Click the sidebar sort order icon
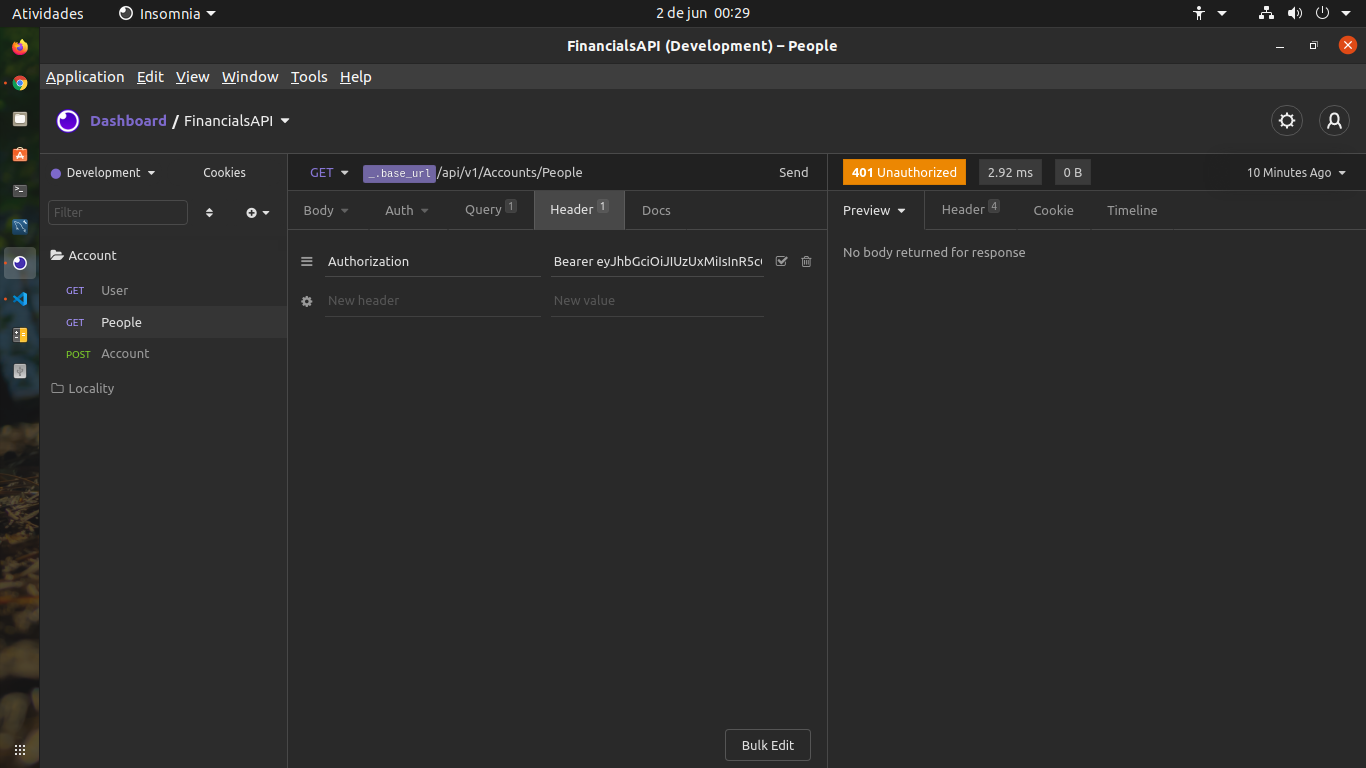The width and height of the screenshot is (1366, 768). 209,213
